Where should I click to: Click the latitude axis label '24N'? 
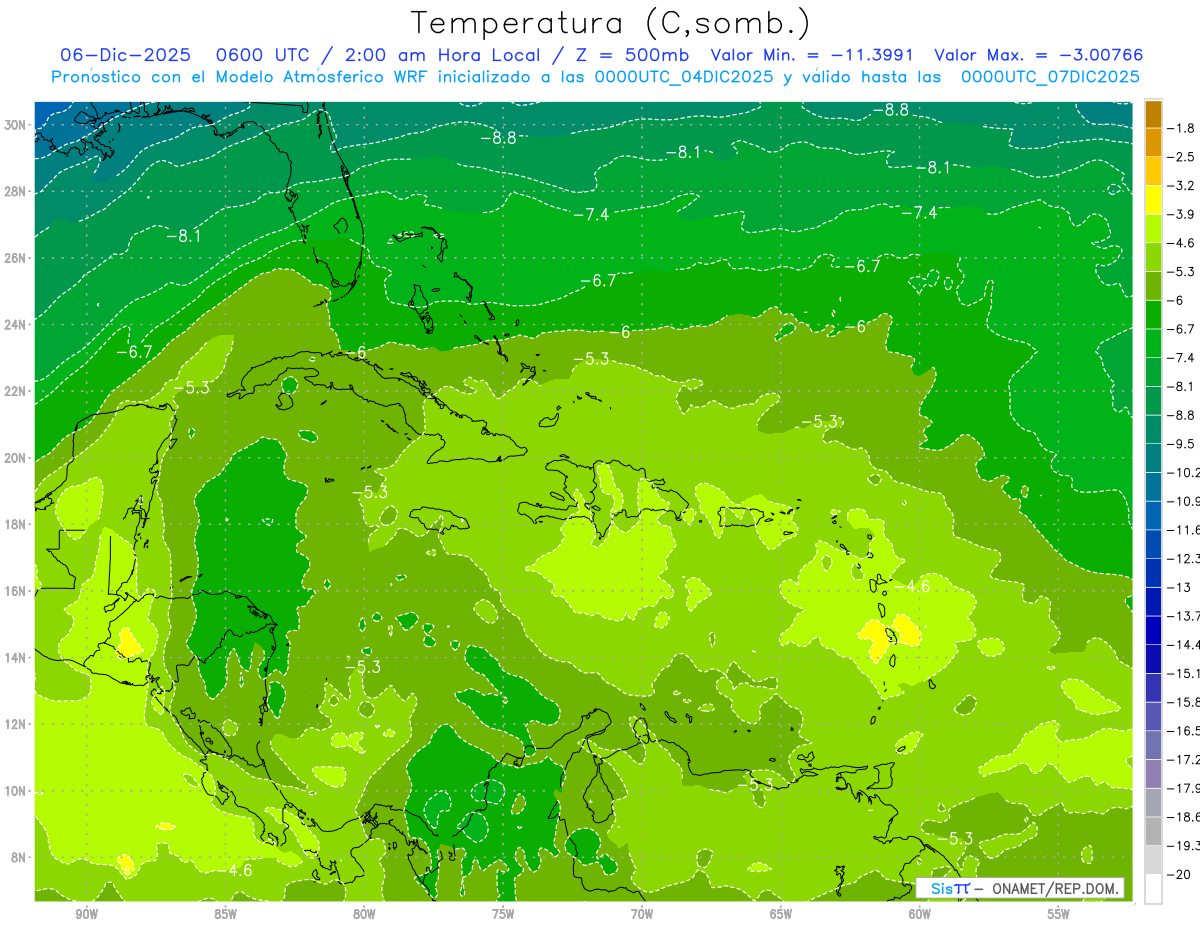(16, 325)
